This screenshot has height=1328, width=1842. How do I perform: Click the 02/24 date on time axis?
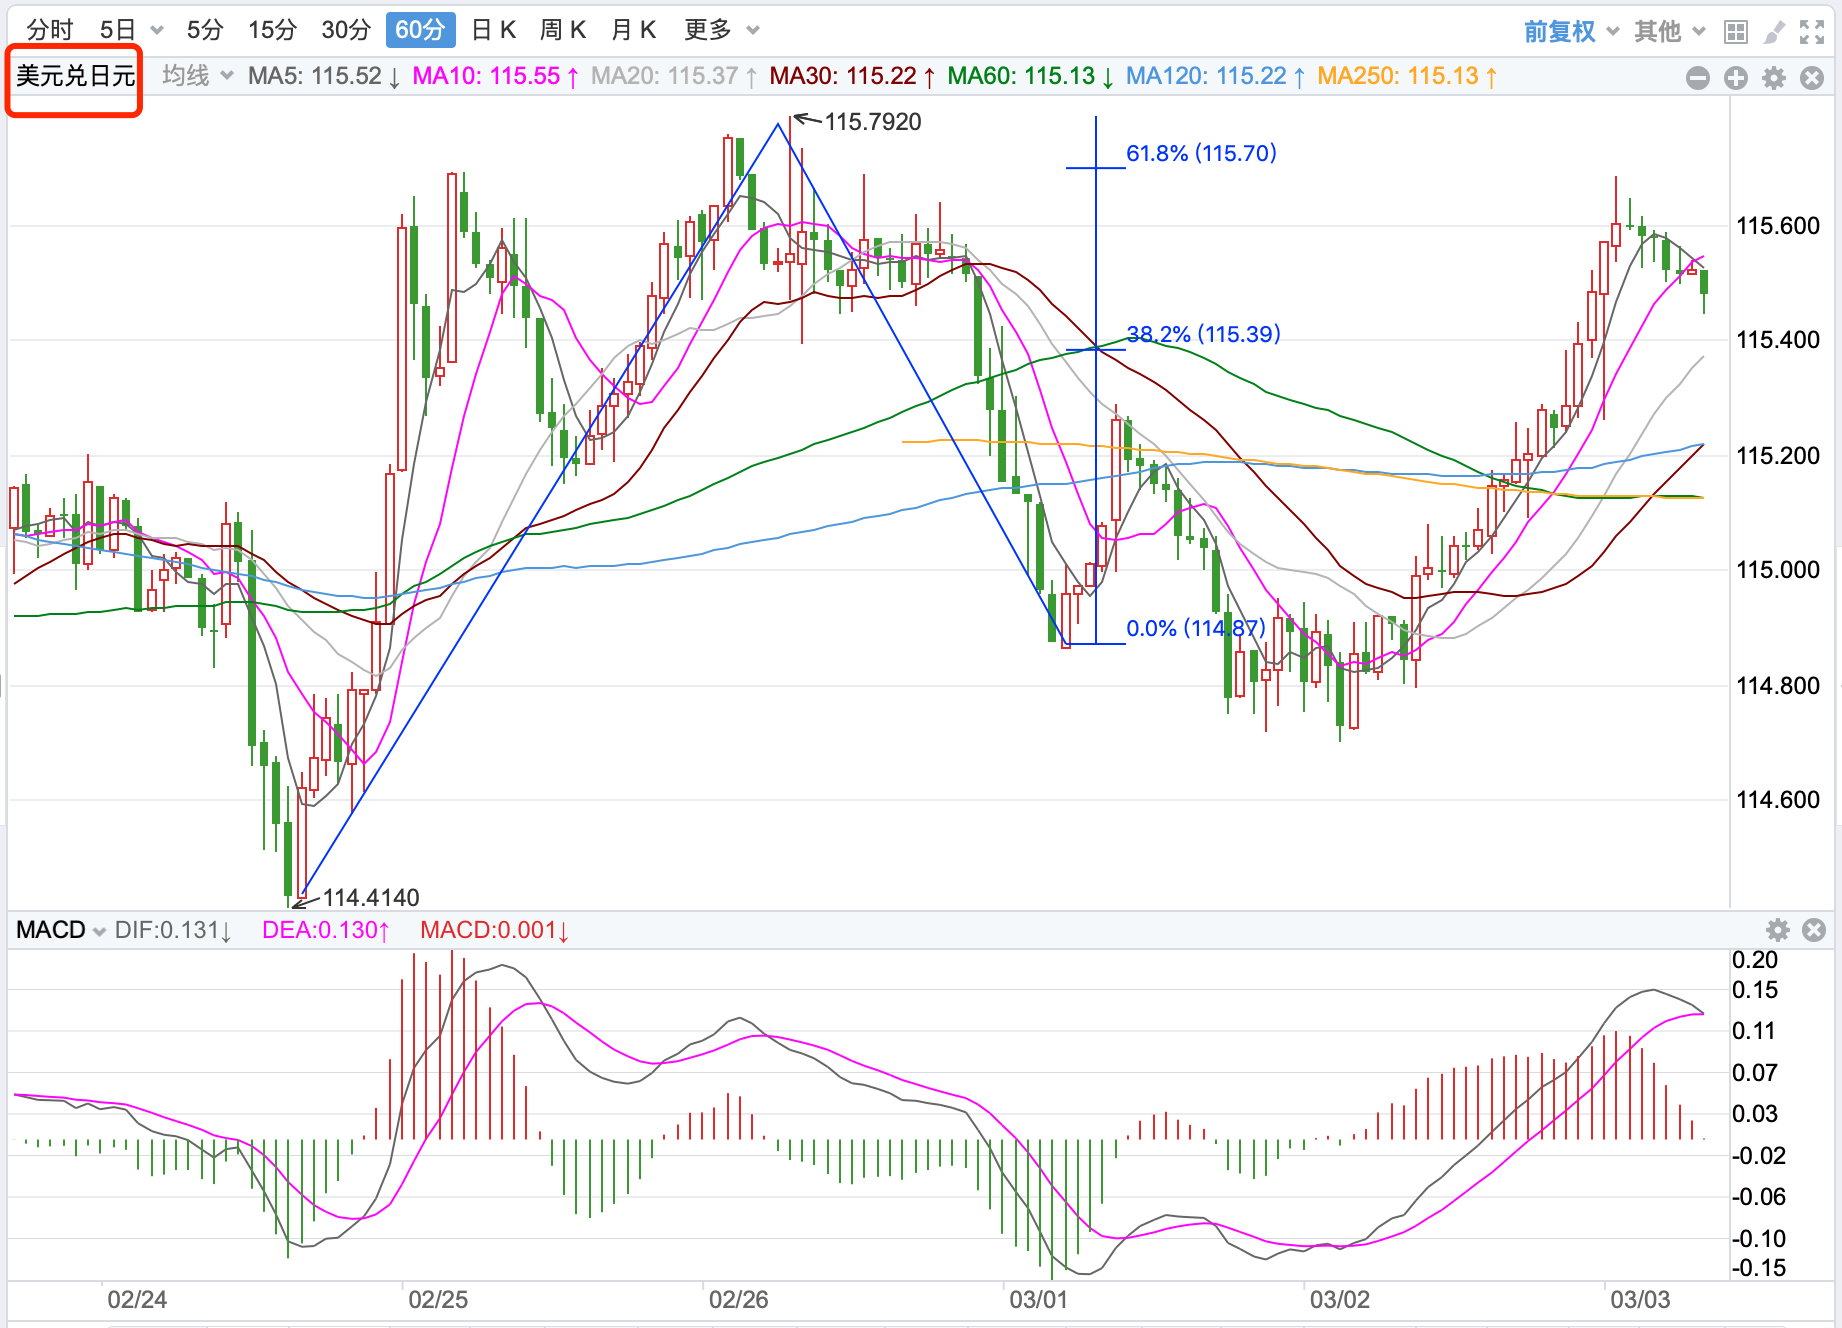tap(137, 1300)
